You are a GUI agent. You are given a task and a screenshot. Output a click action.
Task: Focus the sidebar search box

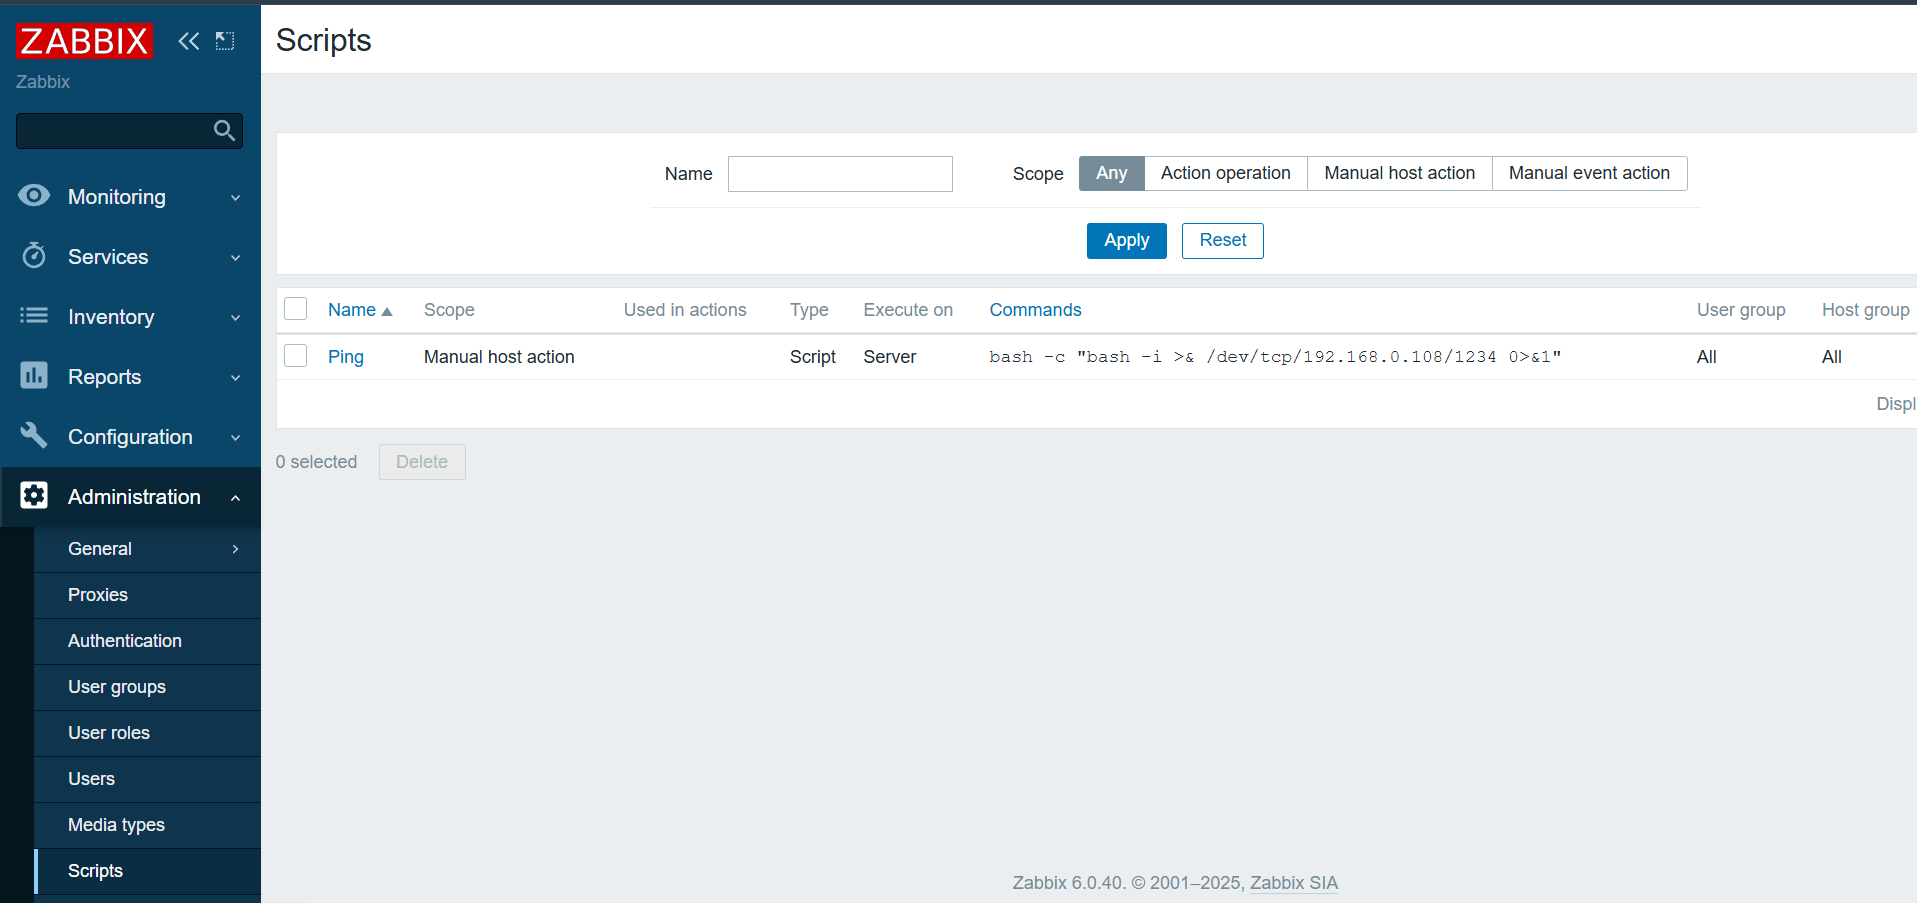pos(129,131)
